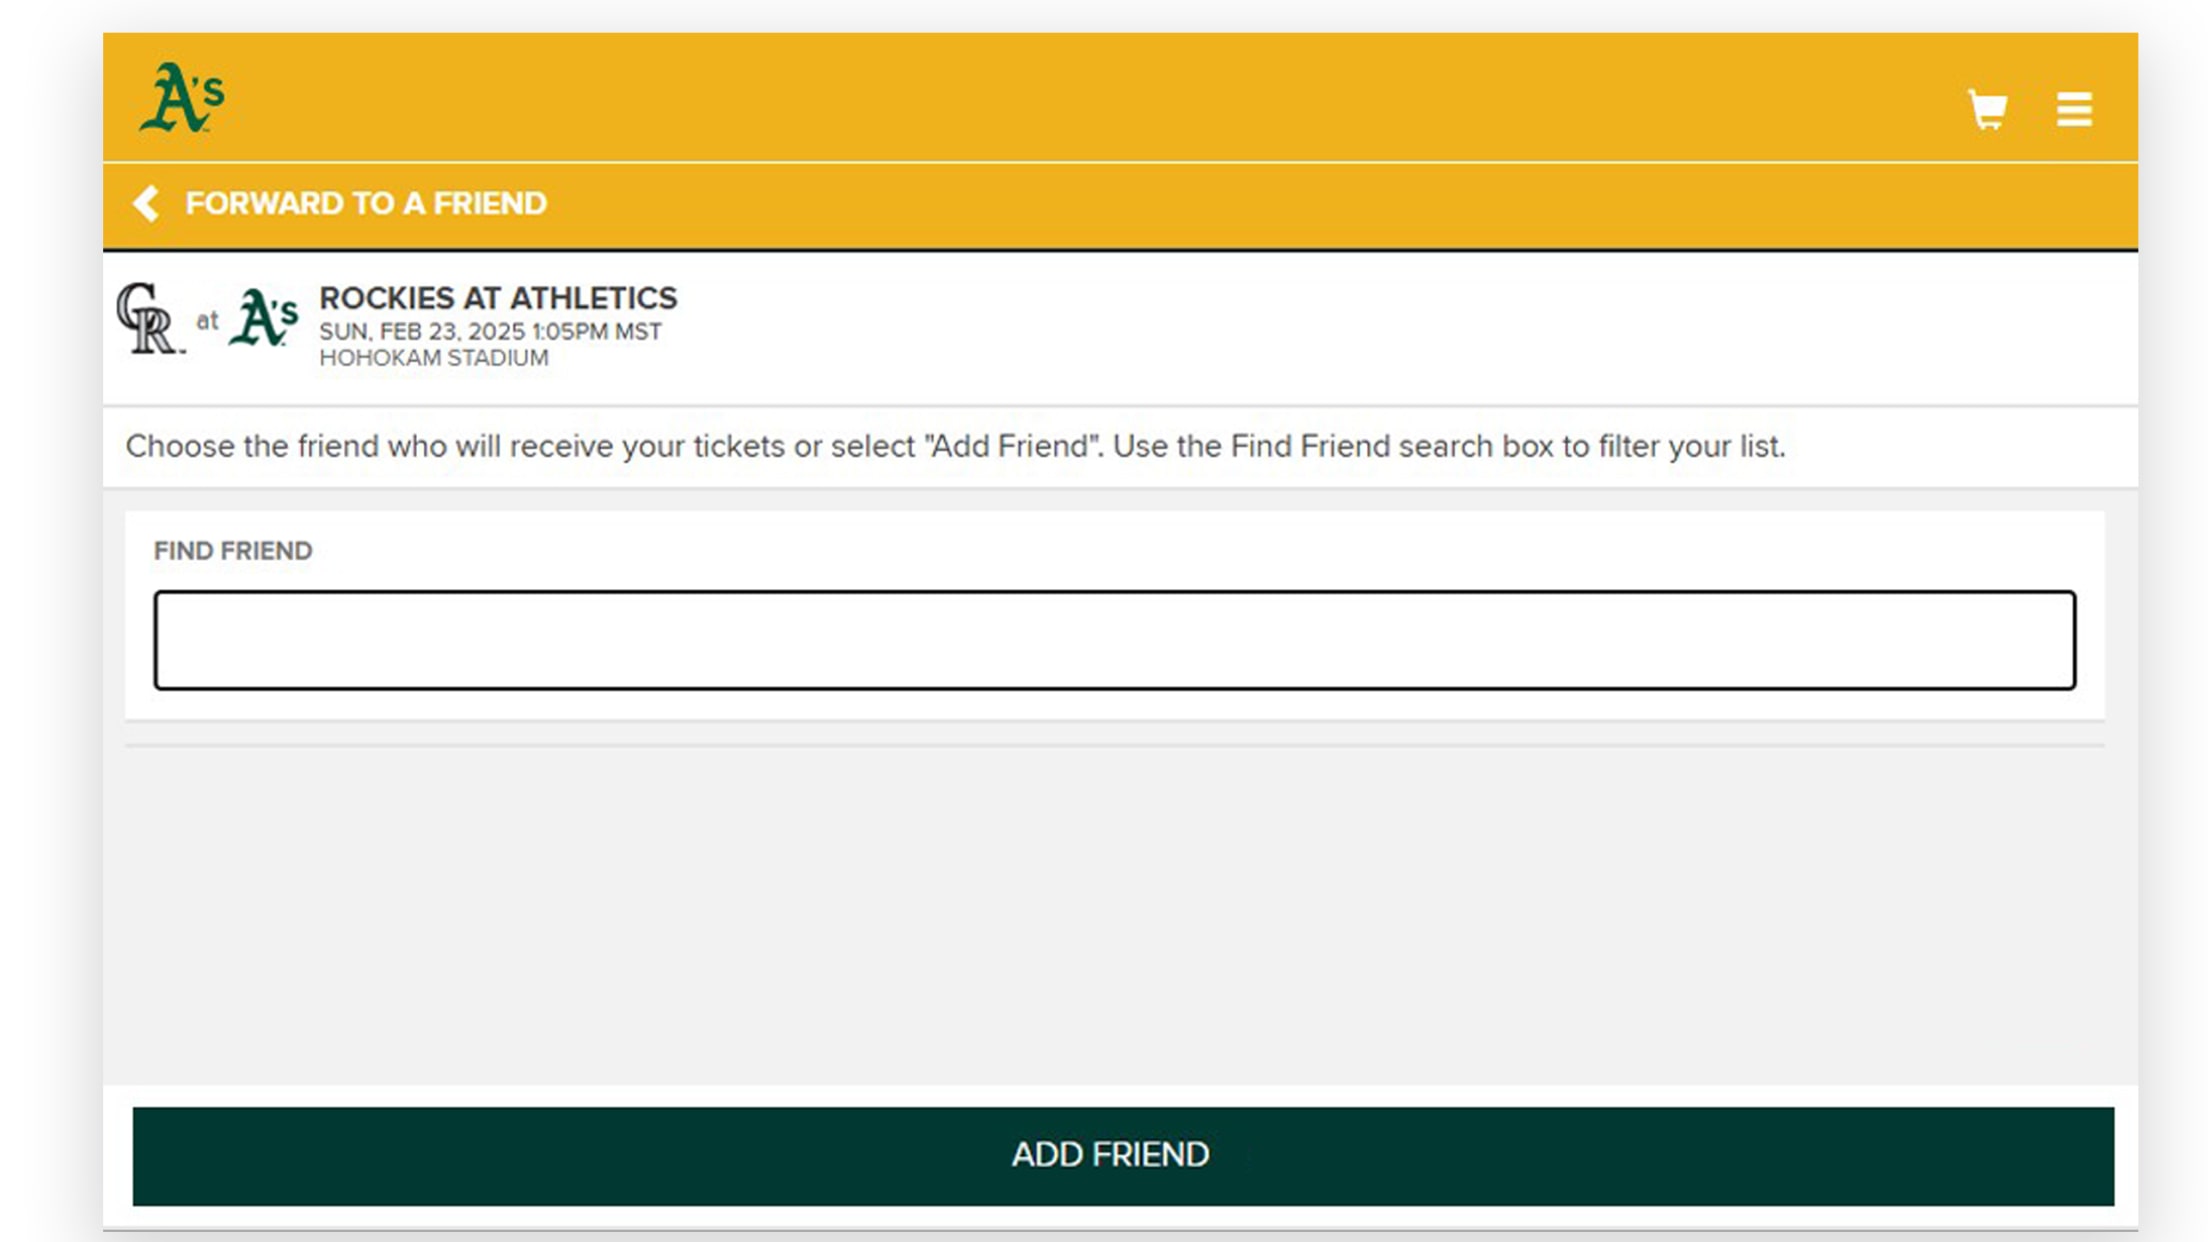Screen dimensions: 2208x1242
Task: Click the back chevron arrow
Action: click(x=146, y=204)
